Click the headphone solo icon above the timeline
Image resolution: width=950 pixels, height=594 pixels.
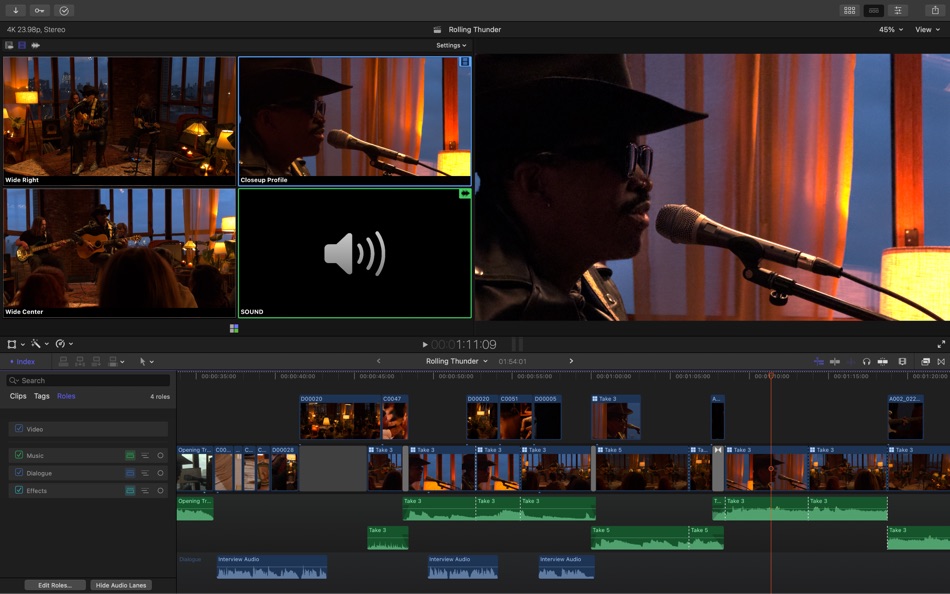867,361
